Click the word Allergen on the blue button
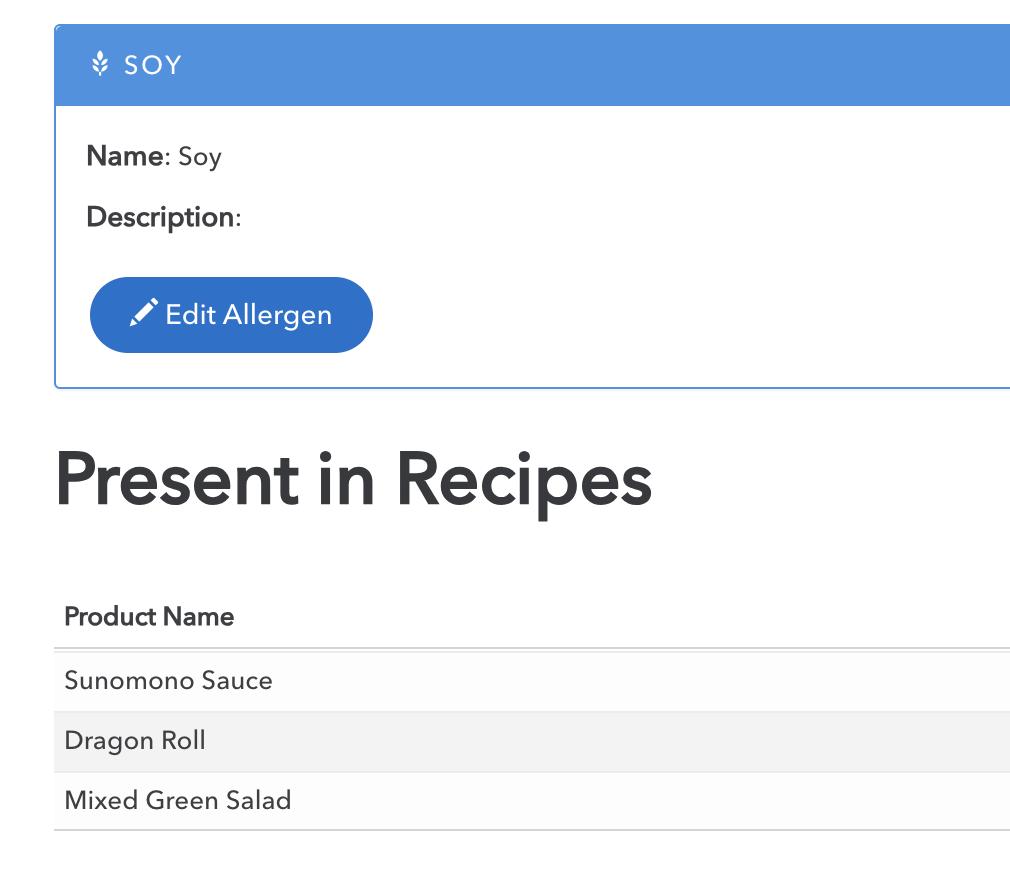This screenshot has width=1010, height=874. [x=277, y=315]
